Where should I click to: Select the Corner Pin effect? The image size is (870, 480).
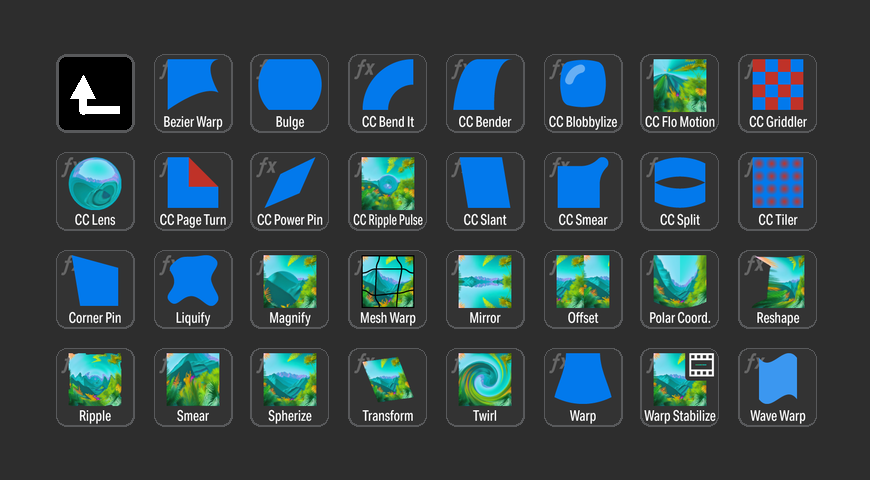point(95,289)
